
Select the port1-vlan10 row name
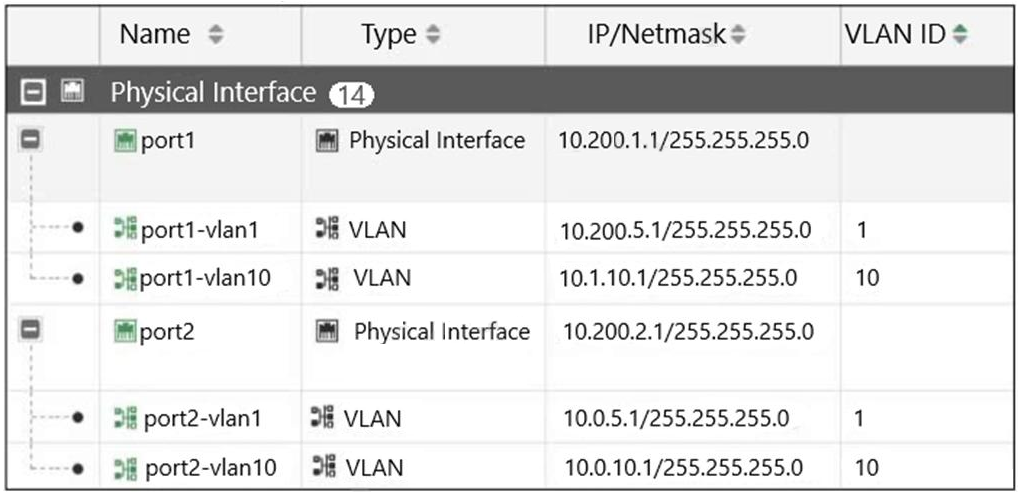tap(205, 277)
